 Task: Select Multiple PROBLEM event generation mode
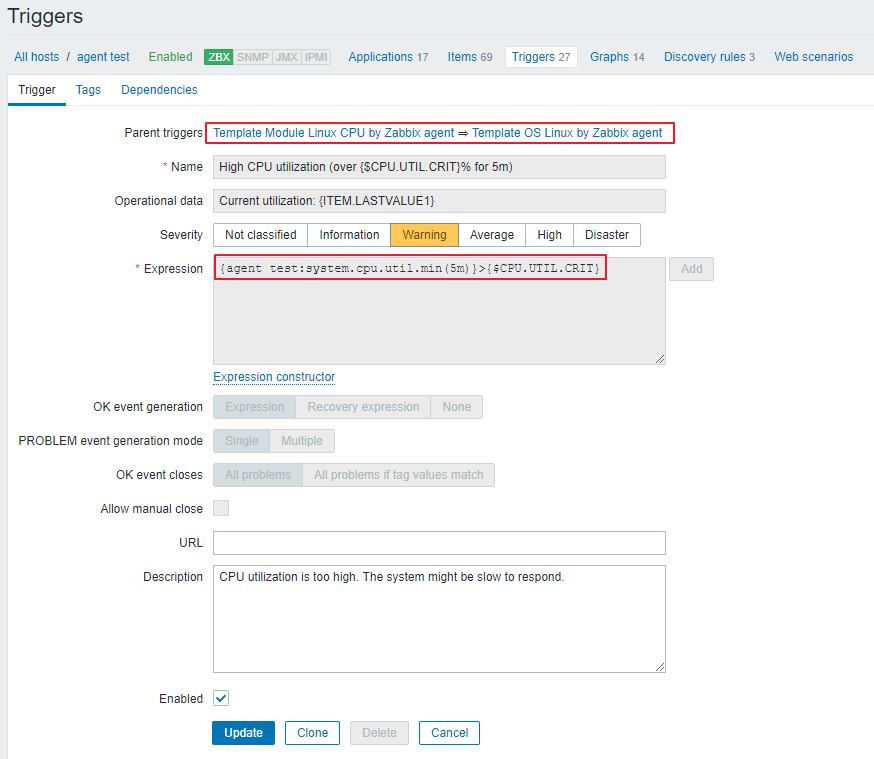[302, 441]
